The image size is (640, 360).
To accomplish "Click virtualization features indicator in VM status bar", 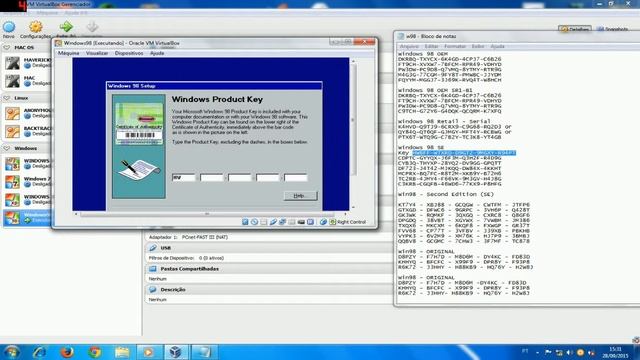I will (x=311, y=222).
